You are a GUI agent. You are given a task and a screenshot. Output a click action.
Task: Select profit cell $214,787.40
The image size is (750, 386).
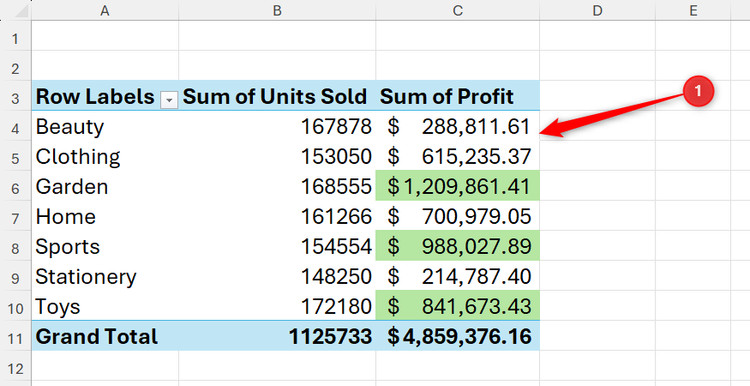coord(458,276)
